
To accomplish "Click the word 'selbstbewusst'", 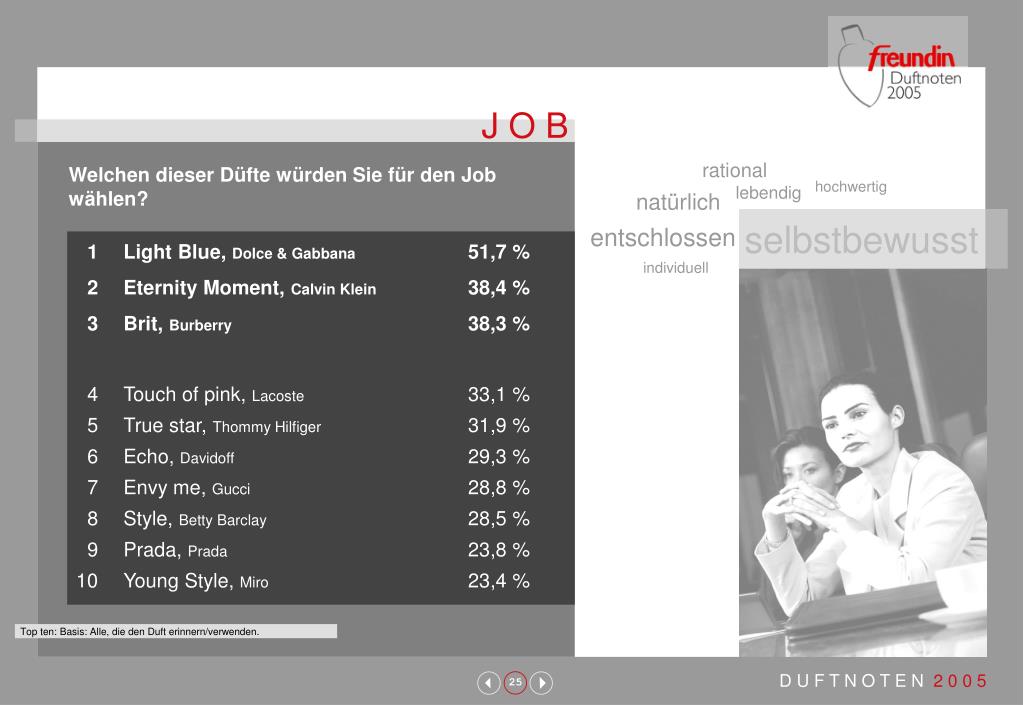I will [x=861, y=240].
